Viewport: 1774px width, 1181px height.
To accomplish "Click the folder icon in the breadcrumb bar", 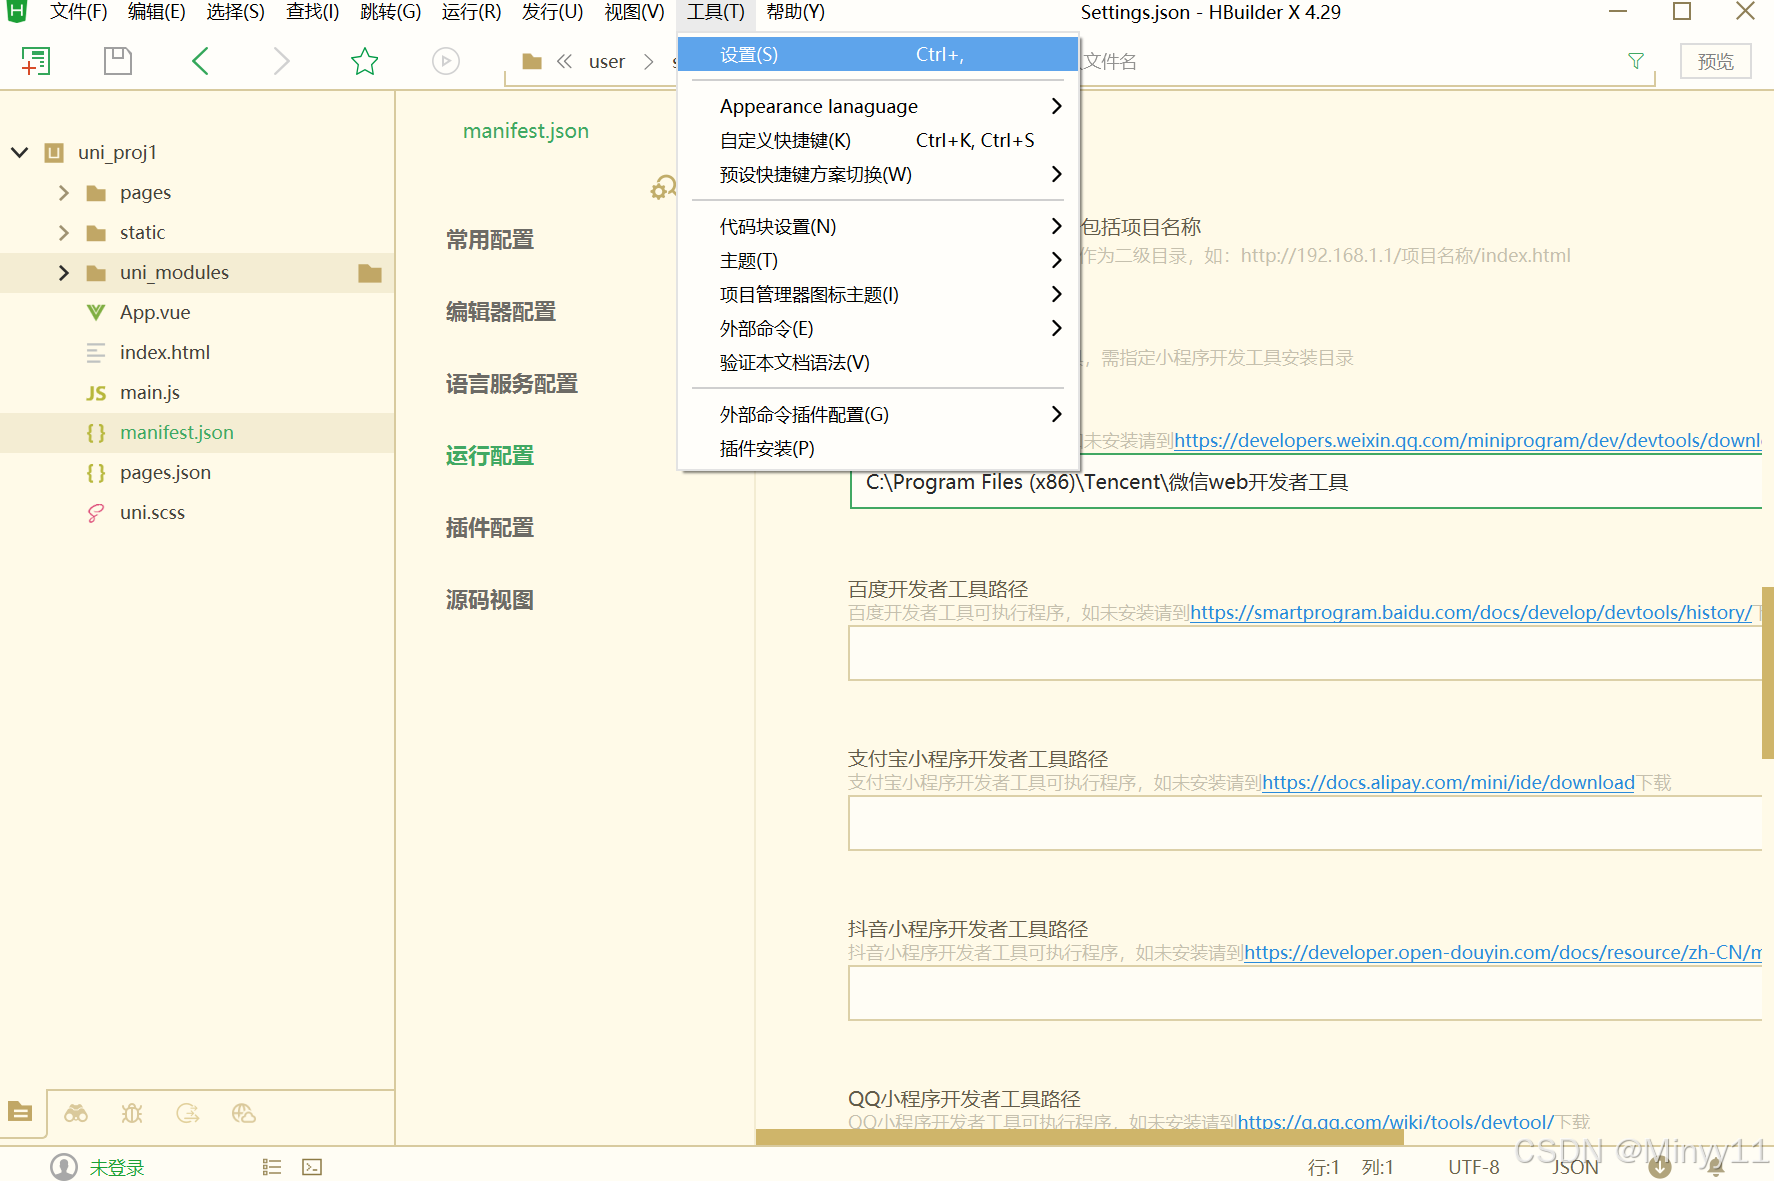I will [532, 62].
